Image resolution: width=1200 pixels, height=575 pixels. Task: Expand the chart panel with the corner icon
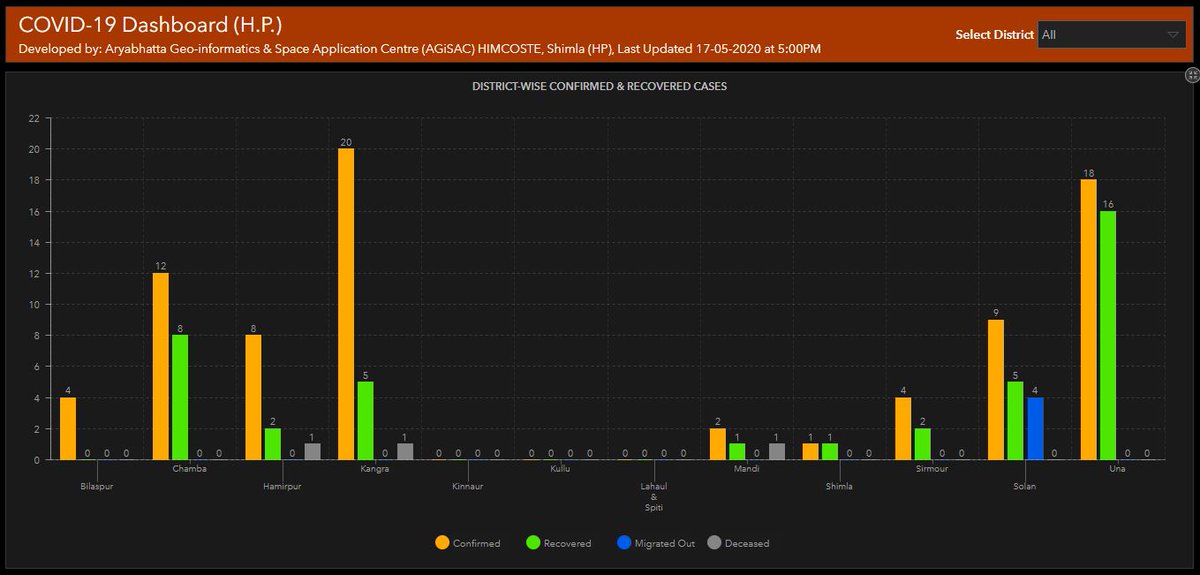(x=1192, y=75)
